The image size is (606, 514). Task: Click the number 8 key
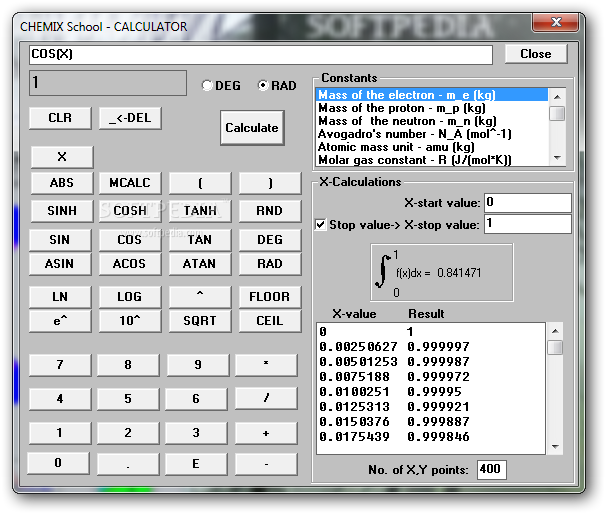128,365
